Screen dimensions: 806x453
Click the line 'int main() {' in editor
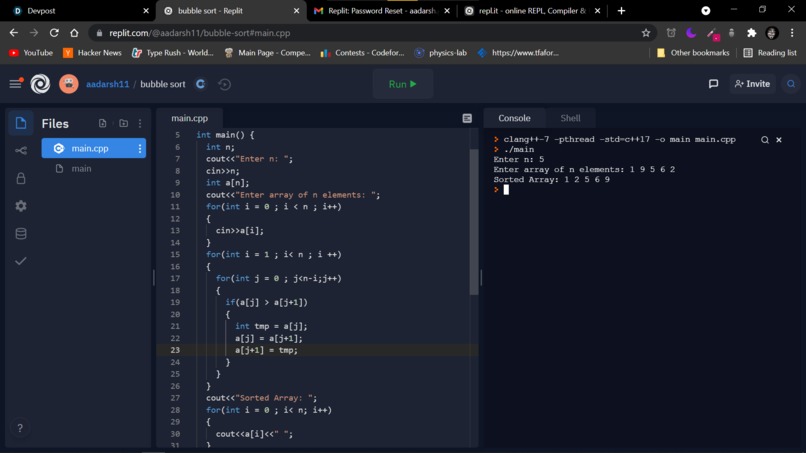225,135
